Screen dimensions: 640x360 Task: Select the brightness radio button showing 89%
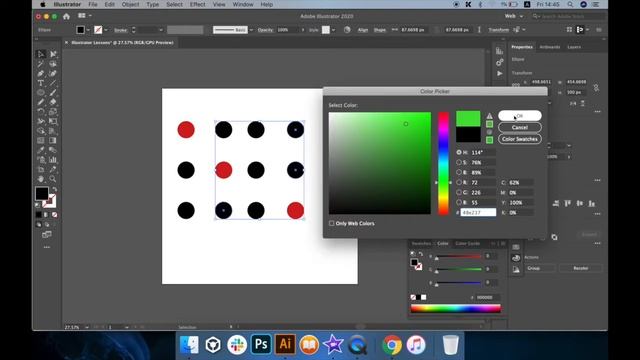459,172
